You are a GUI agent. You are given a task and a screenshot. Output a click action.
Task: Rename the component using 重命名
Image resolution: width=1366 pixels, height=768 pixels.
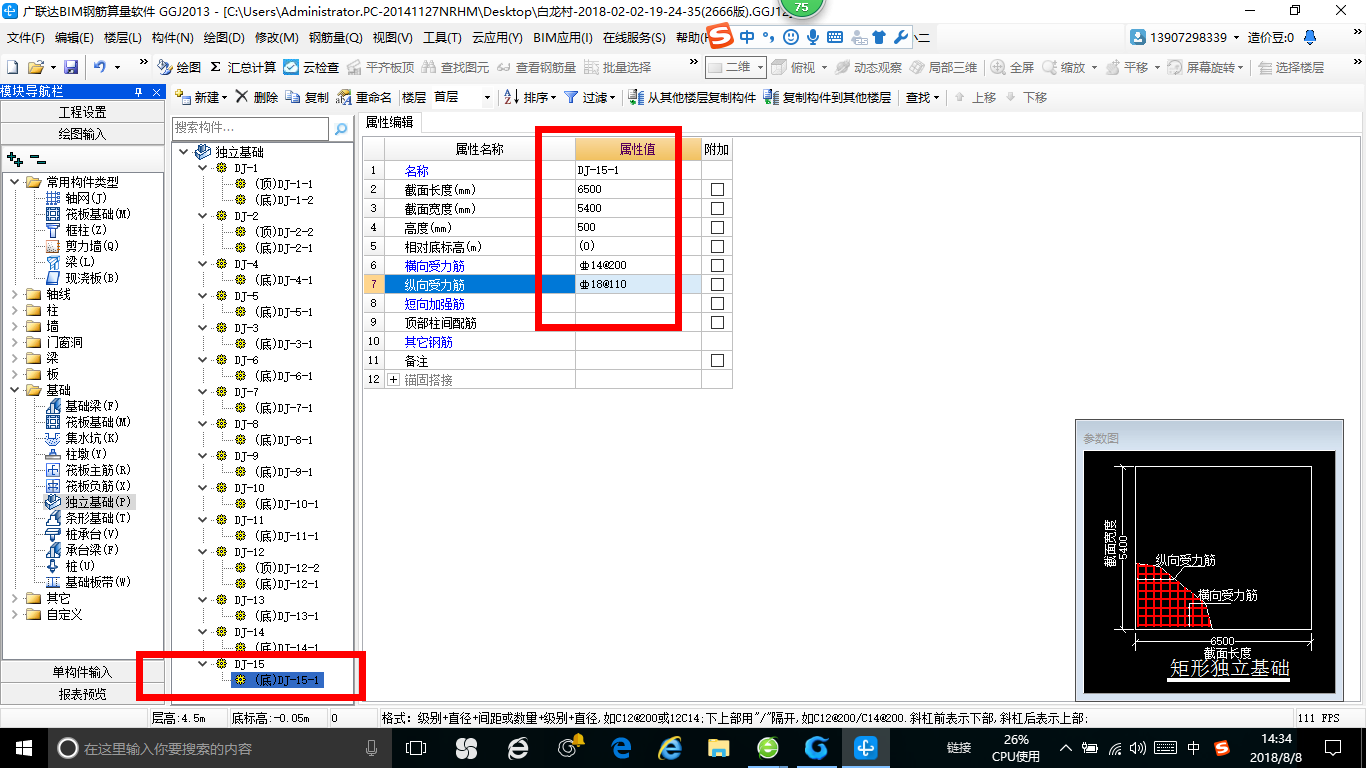[364, 97]
